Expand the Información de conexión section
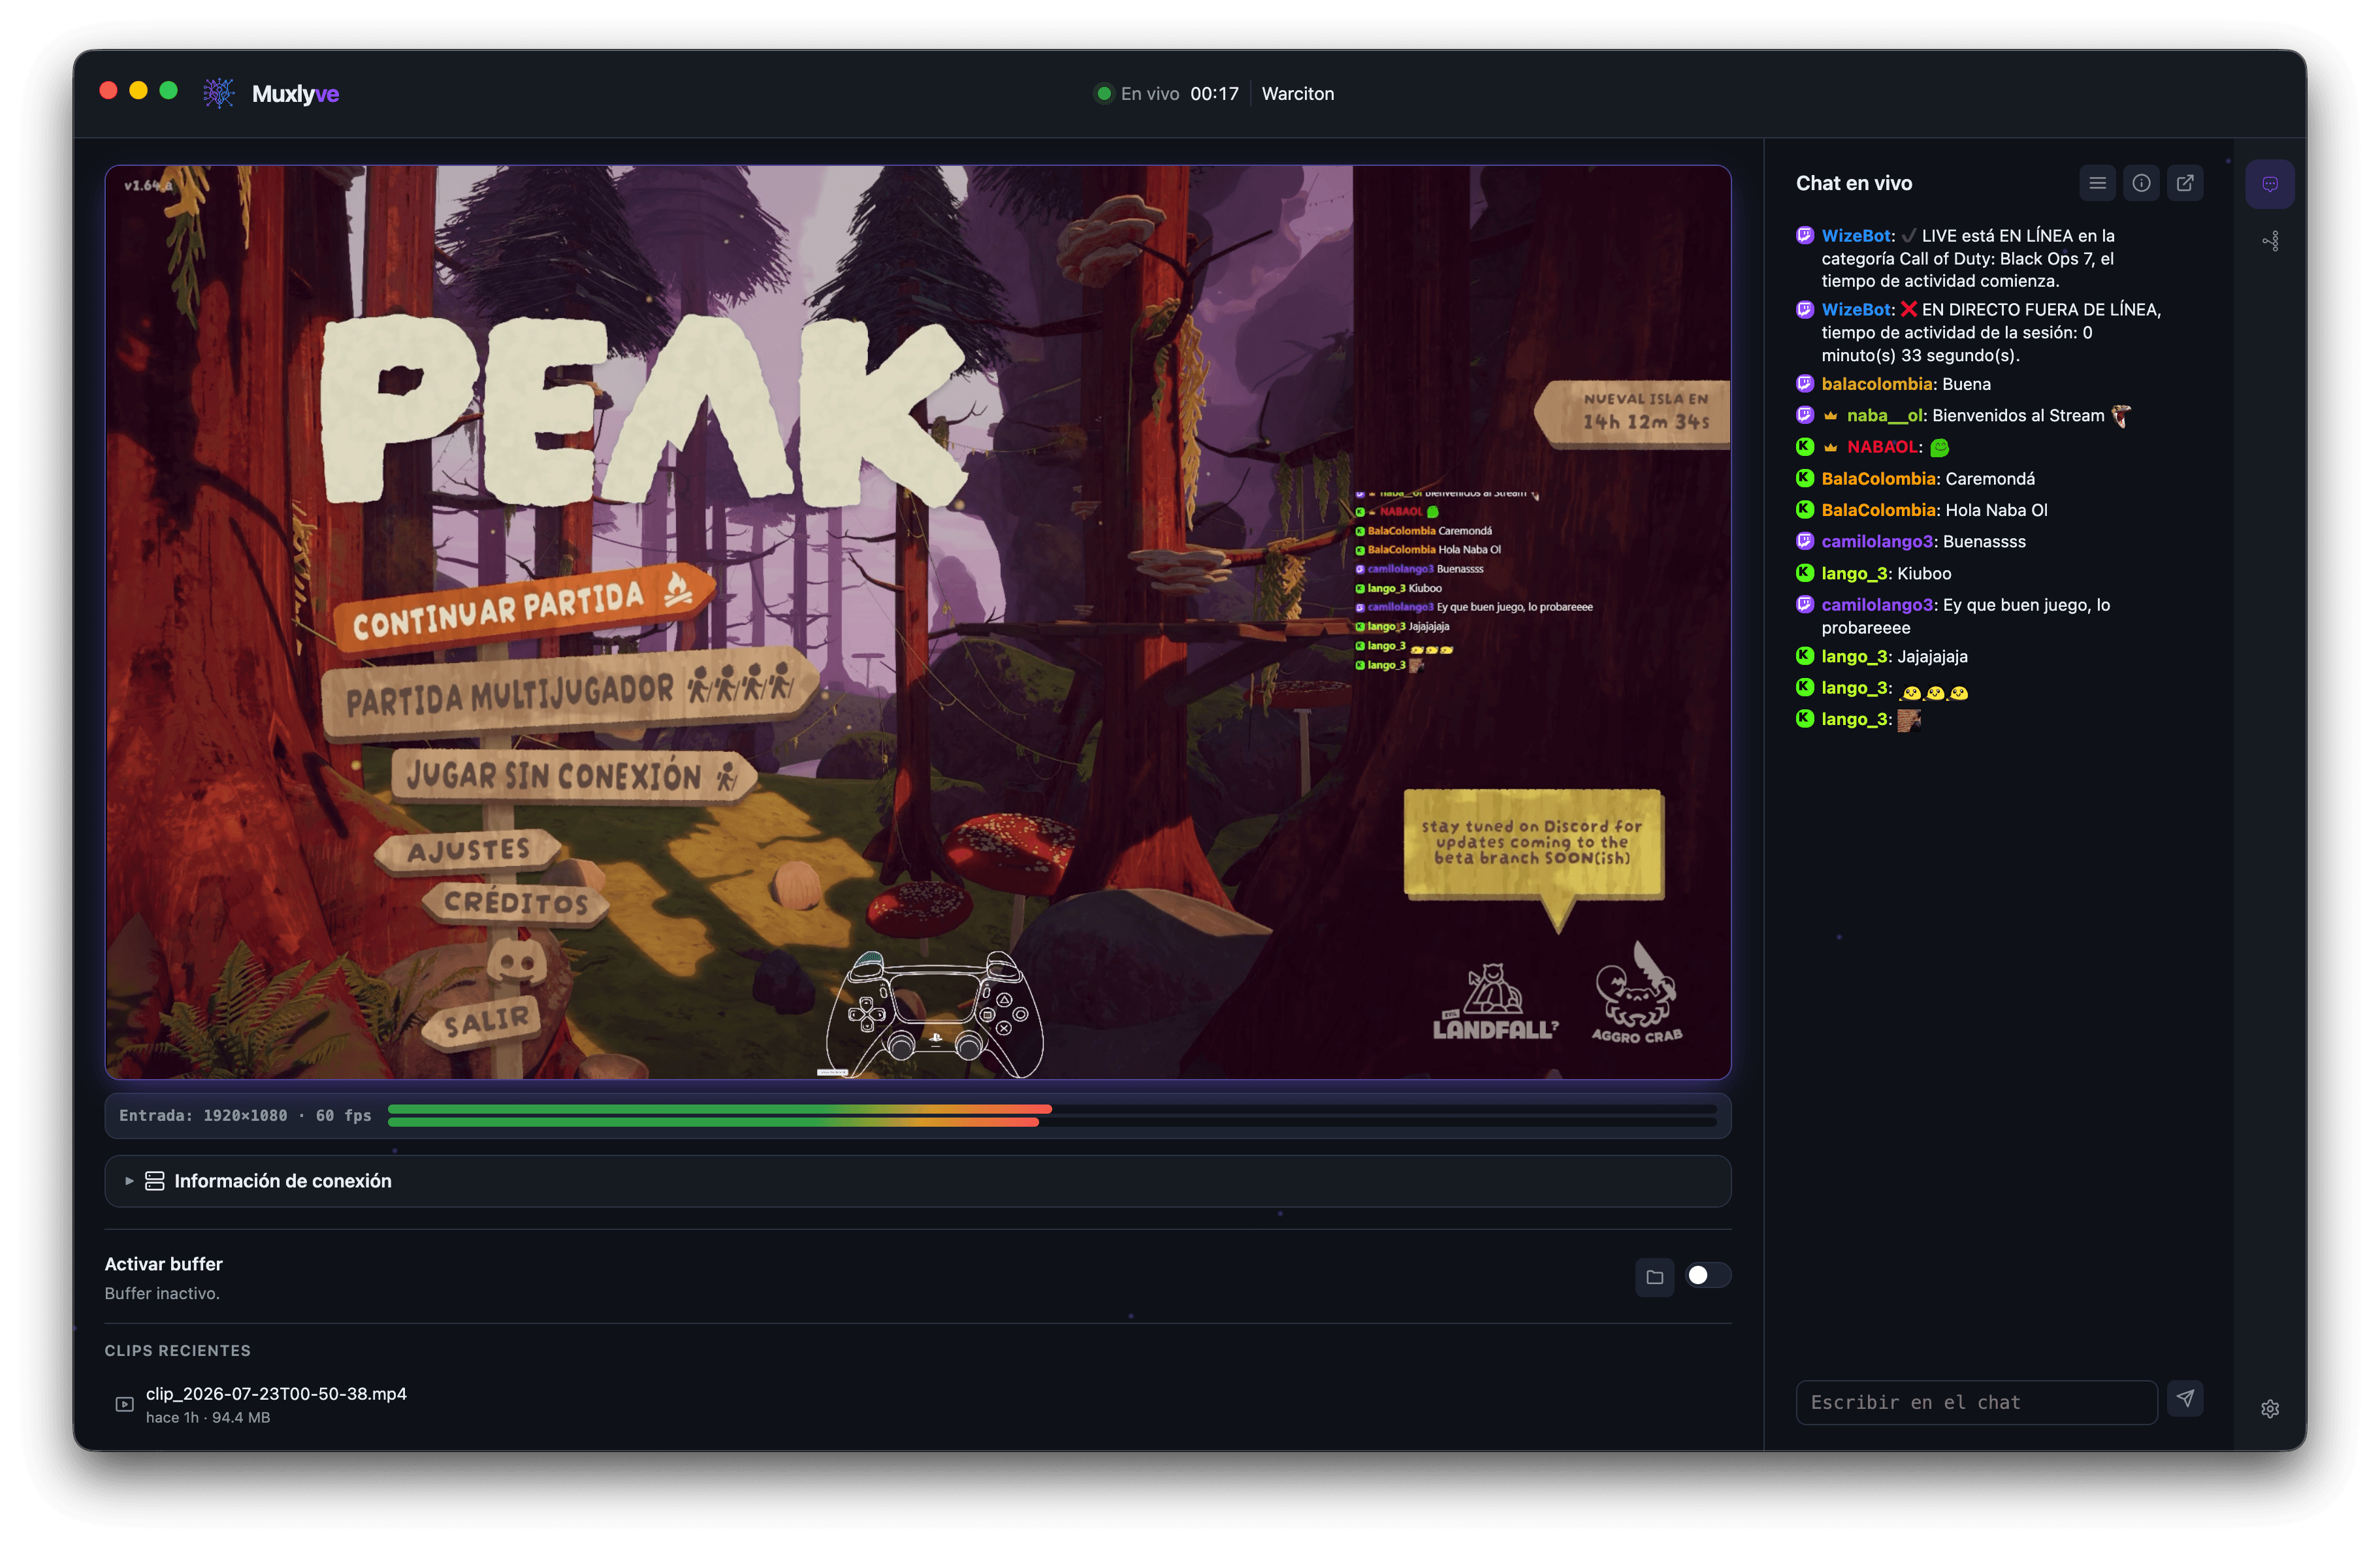 coord(918,1181)
